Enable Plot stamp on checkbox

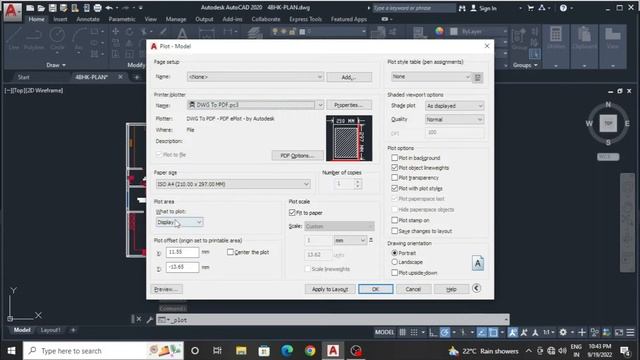click(x=394, y=220)
